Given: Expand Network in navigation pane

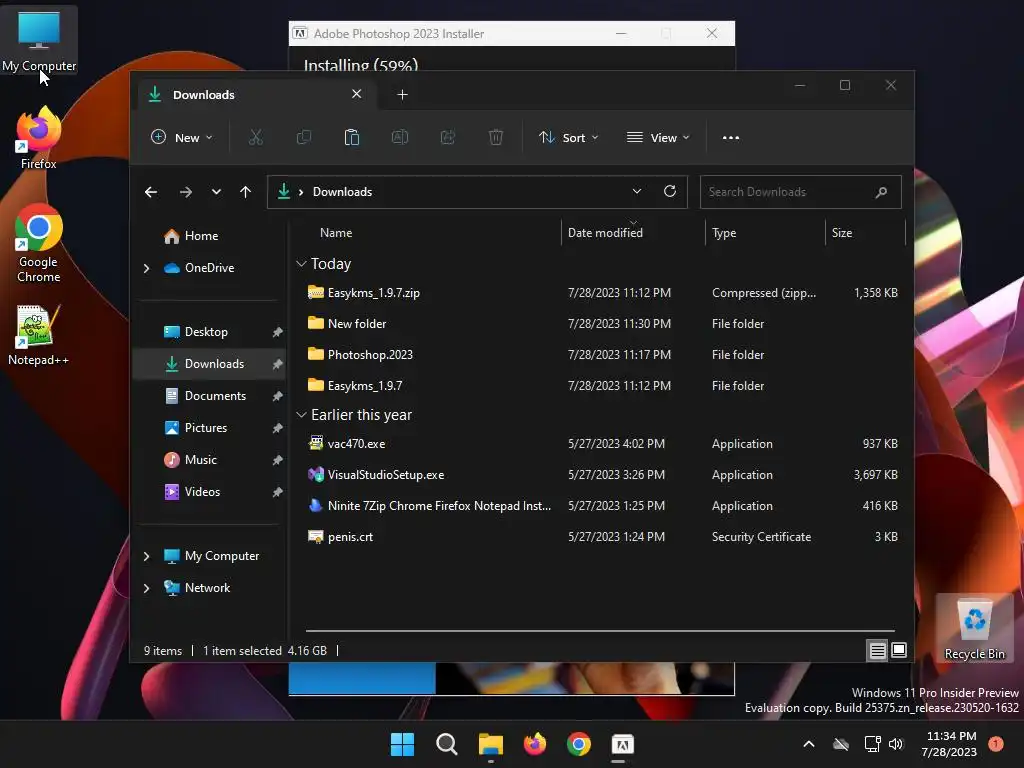Looking at the screenshot, I should pos(146,588).
